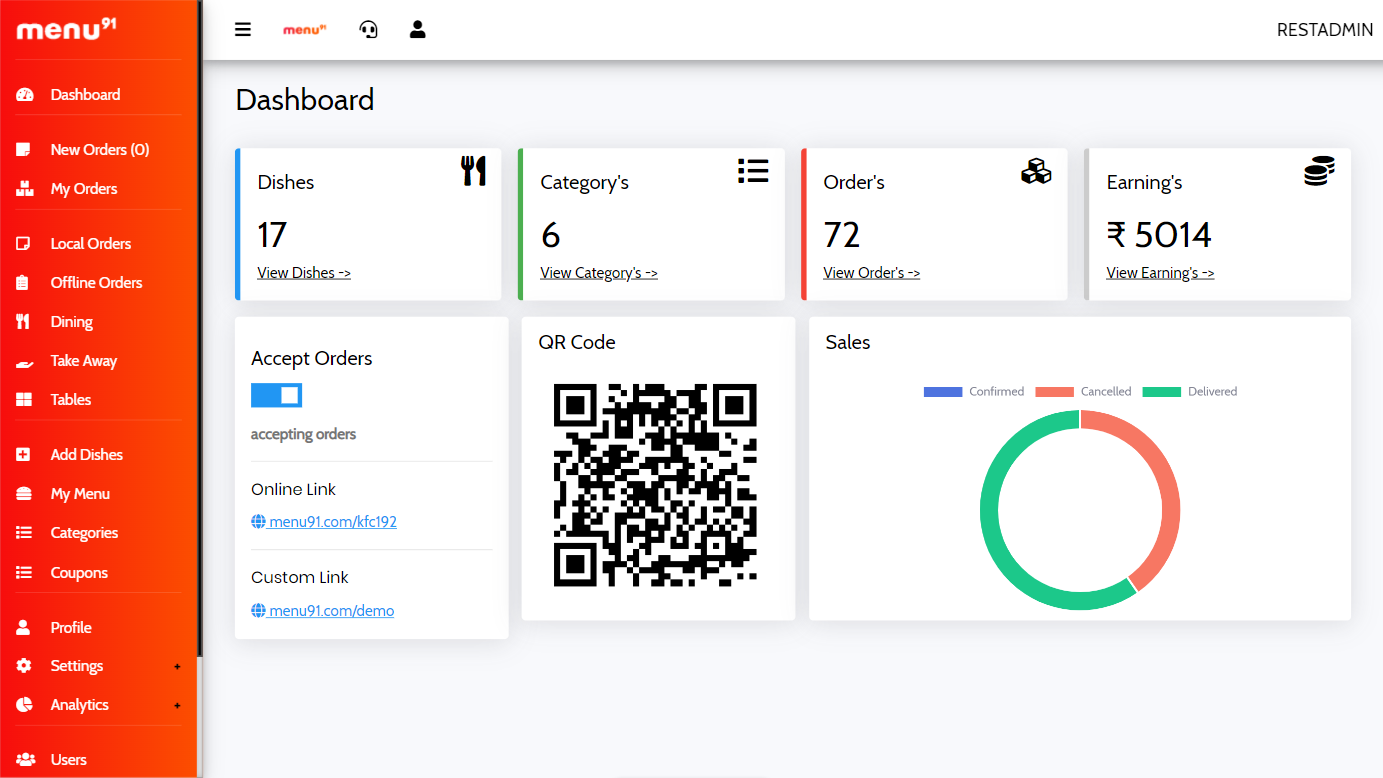The image size is (1383, 778).
Task: Click the hamburger menu icon in top bar
Action: (x=243, y=29)
